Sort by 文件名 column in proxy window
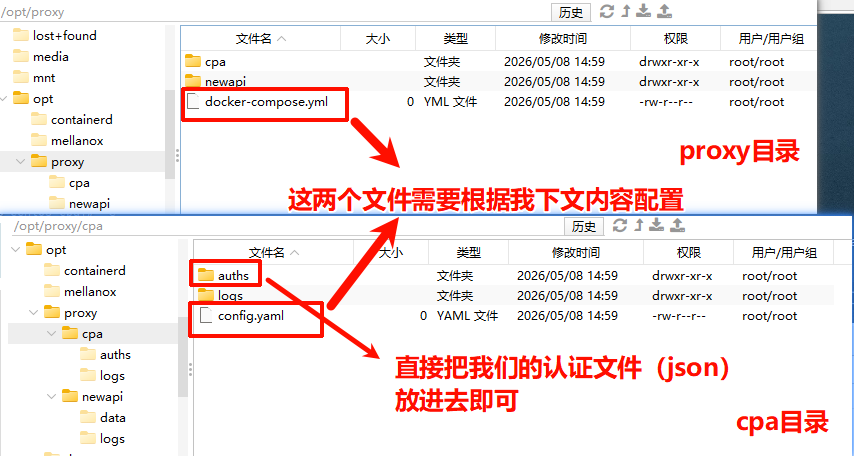Screen dimensions: 854x456 tap(261, 39)
